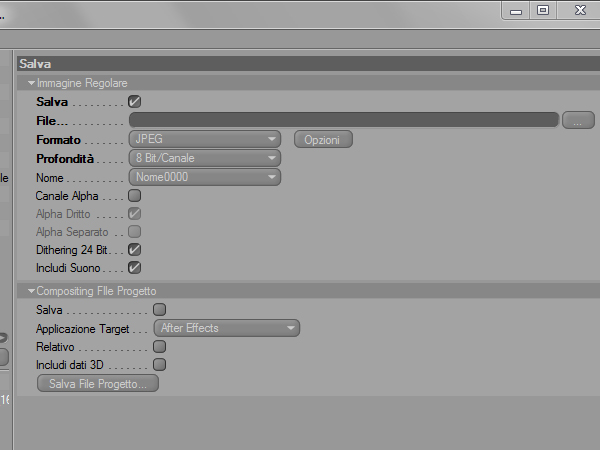Click the Canale Alpha label

point(67,196)
